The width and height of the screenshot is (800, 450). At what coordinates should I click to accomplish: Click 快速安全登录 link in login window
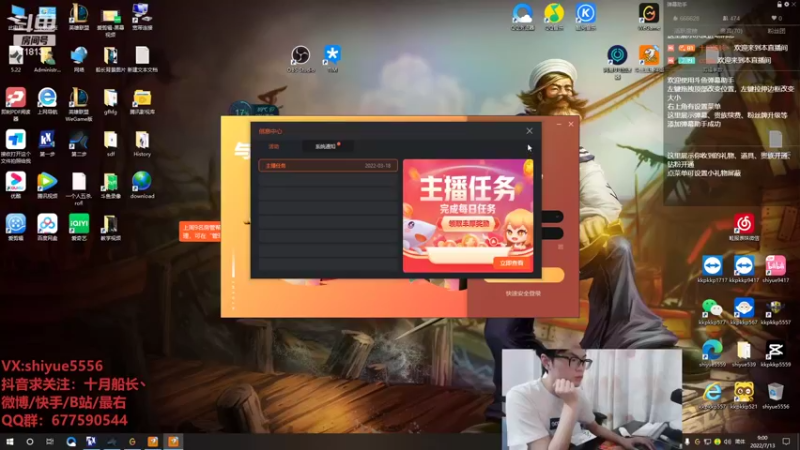click(523, 294)
